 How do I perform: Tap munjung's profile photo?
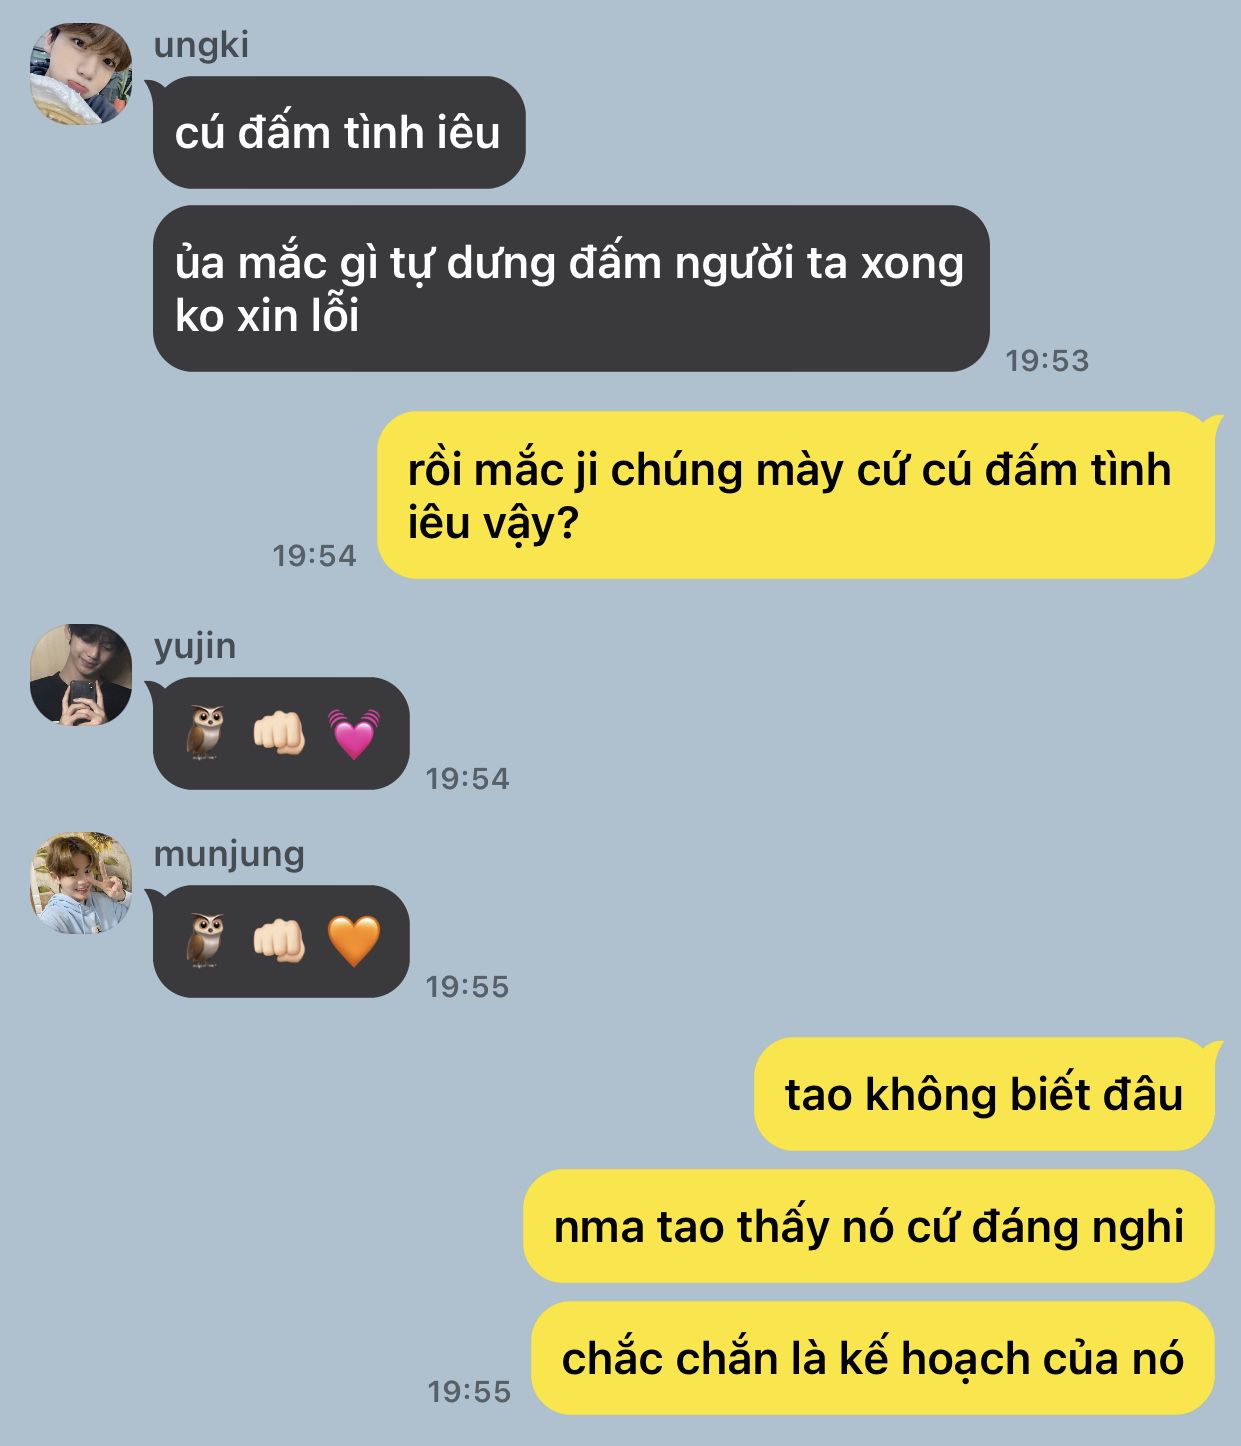[x=81, y=883]
